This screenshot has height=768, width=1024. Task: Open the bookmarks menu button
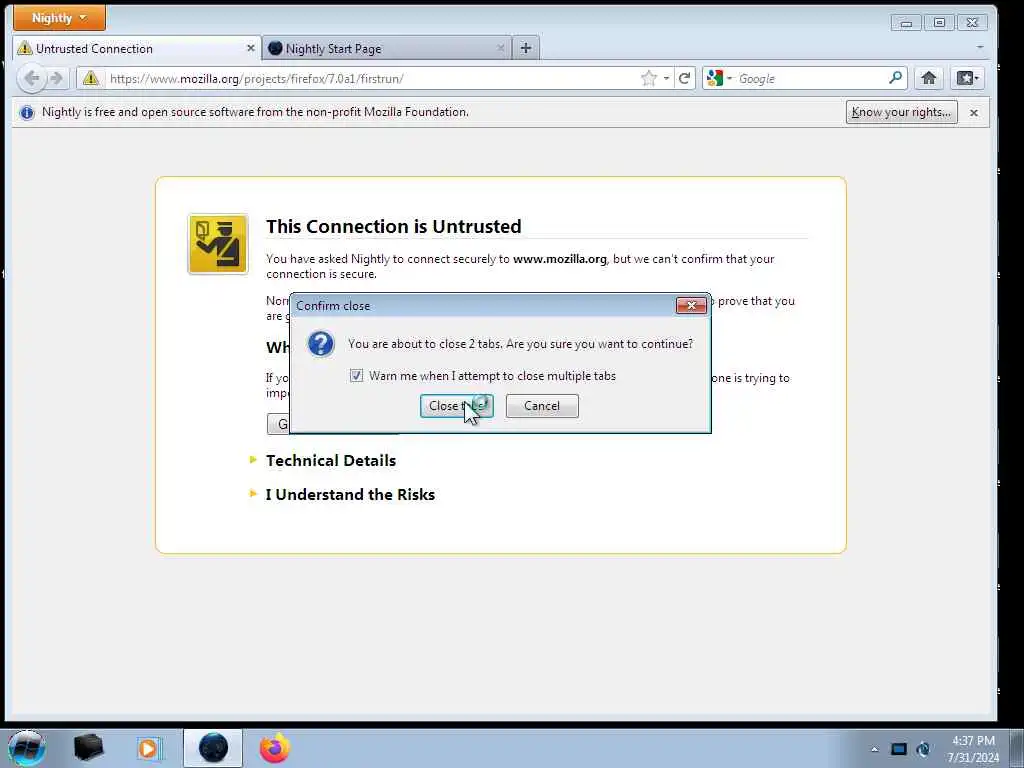(967, 78)
